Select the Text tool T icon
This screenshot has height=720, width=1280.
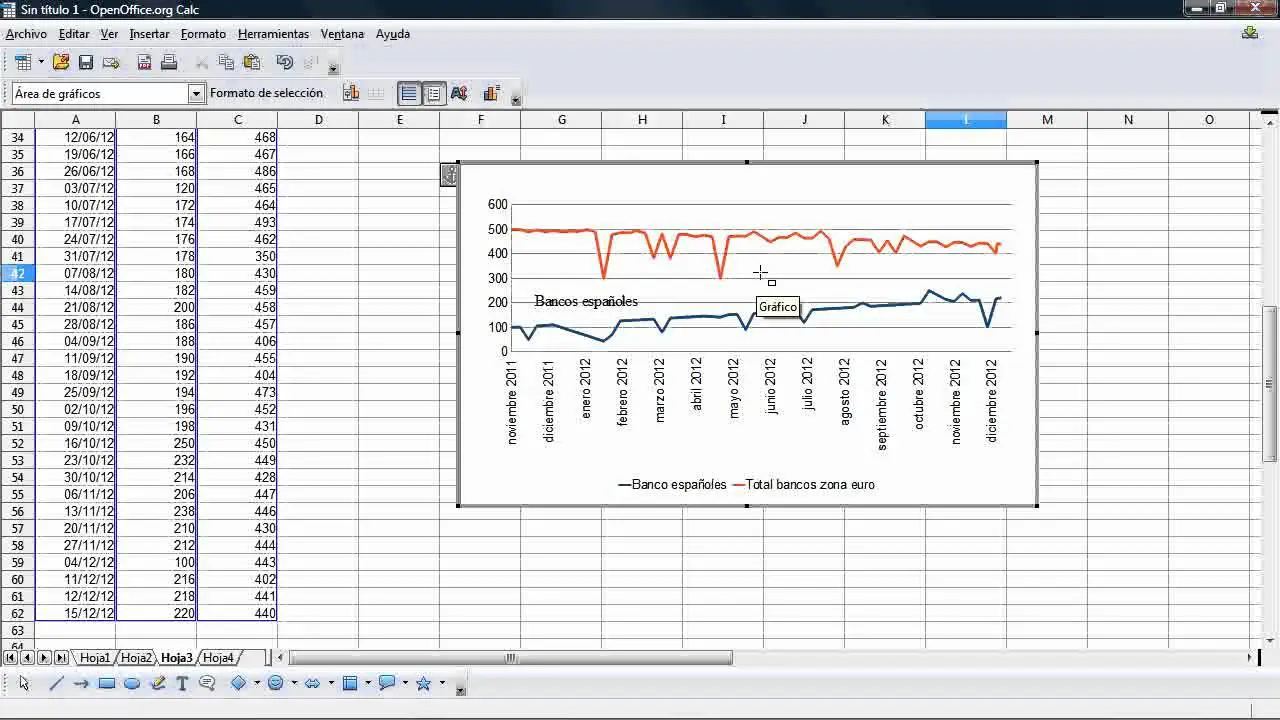182,684
